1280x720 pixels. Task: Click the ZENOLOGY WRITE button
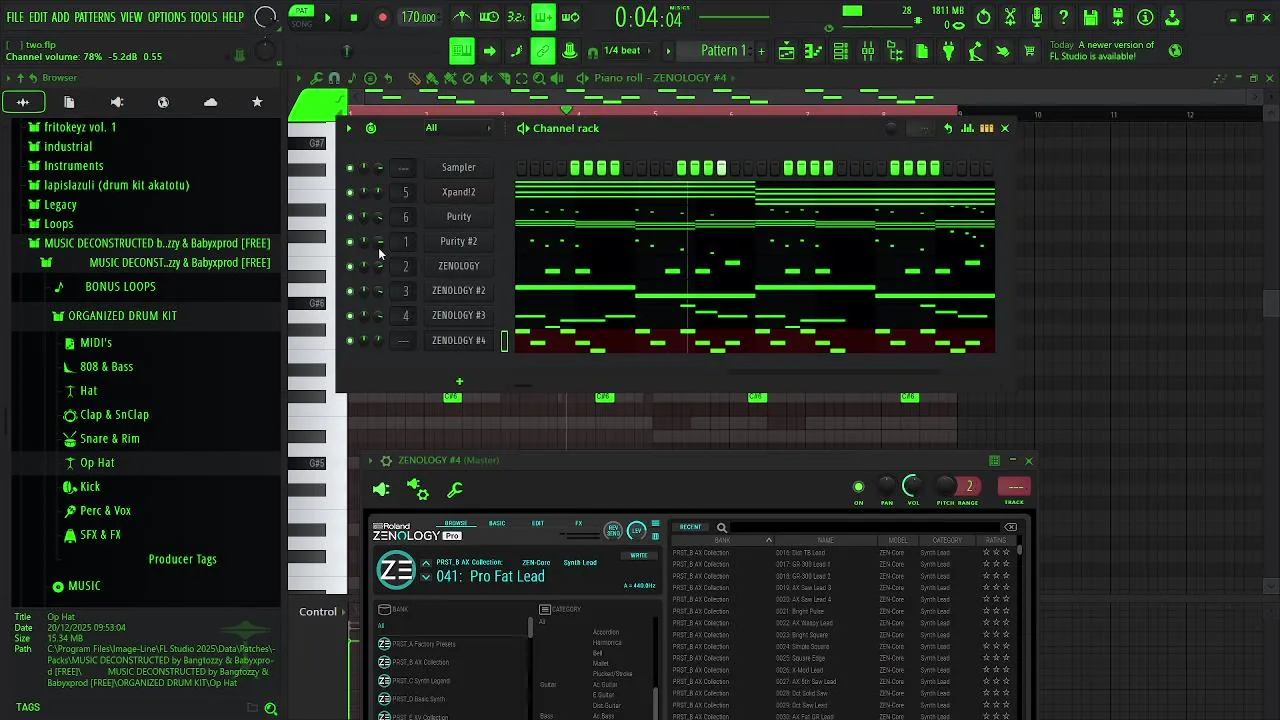pos(638,555)
